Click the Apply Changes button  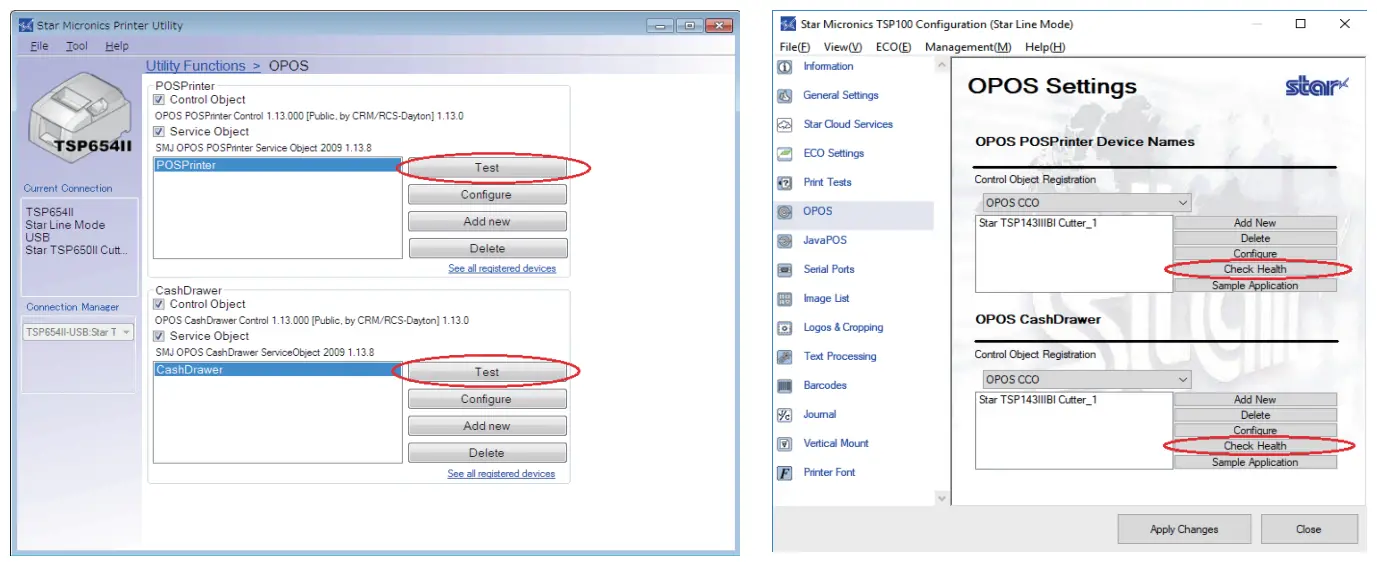point(1184,529)
